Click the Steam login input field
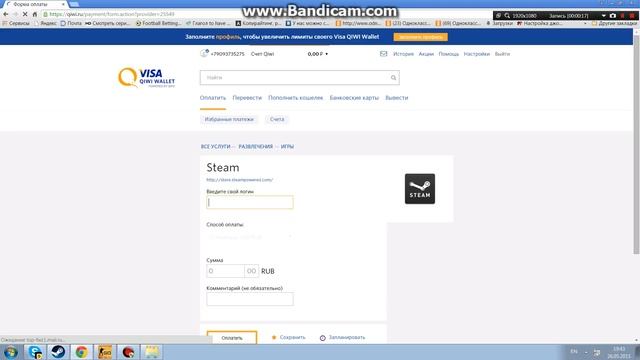This screenshot has width=640, height=360. click(250, 202)
